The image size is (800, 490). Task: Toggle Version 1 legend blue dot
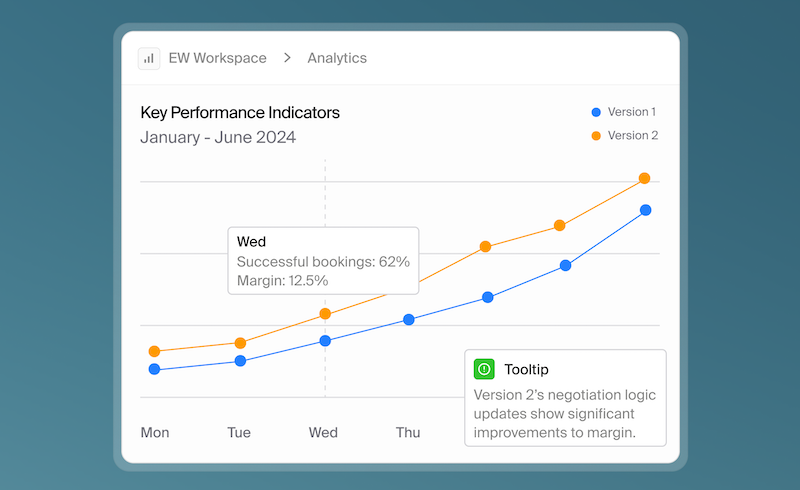tap(596, 112)
